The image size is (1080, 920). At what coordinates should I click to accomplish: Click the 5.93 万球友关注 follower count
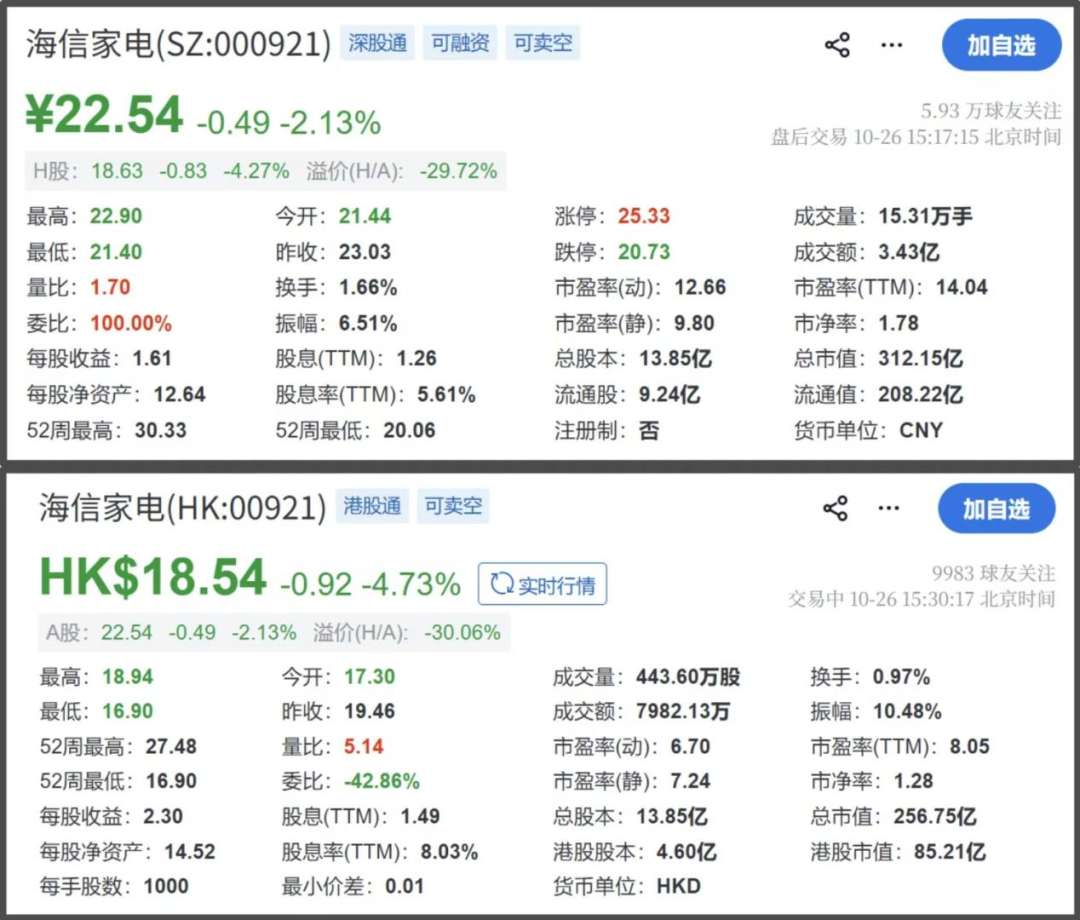point(990,111)
